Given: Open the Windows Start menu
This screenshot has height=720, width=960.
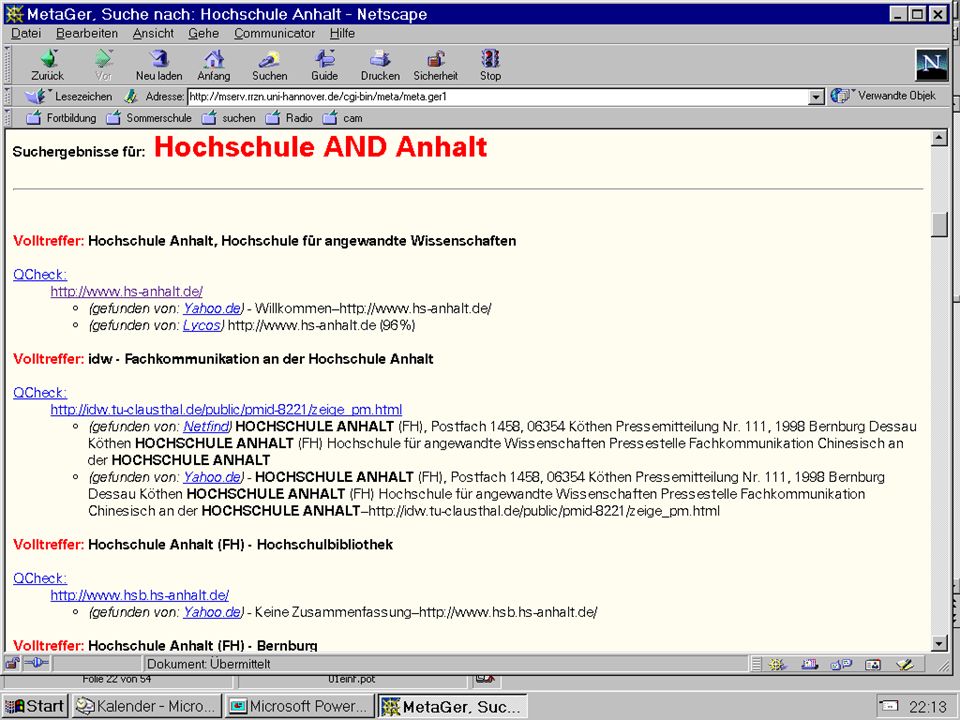Looking at the screenshot, I should pos(35,707).
